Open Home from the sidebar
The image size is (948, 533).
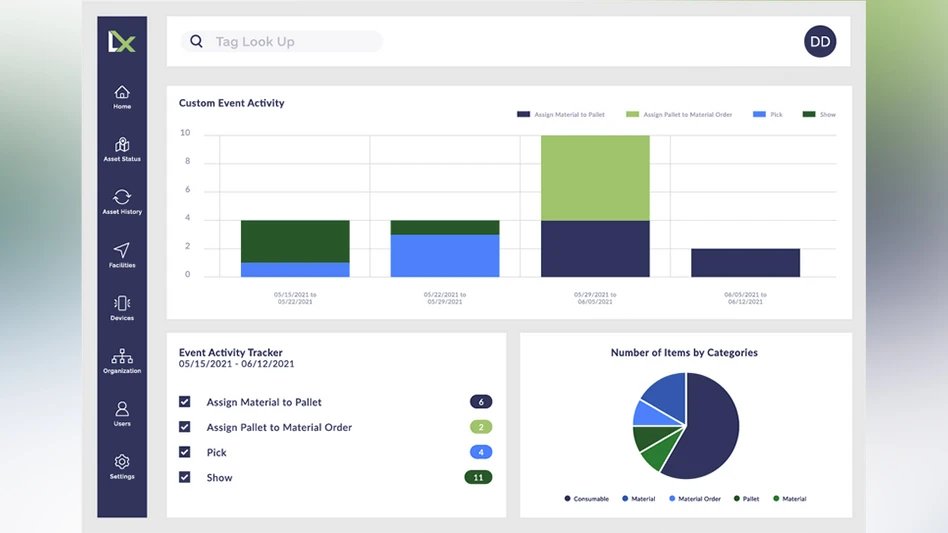coord(122,97)
